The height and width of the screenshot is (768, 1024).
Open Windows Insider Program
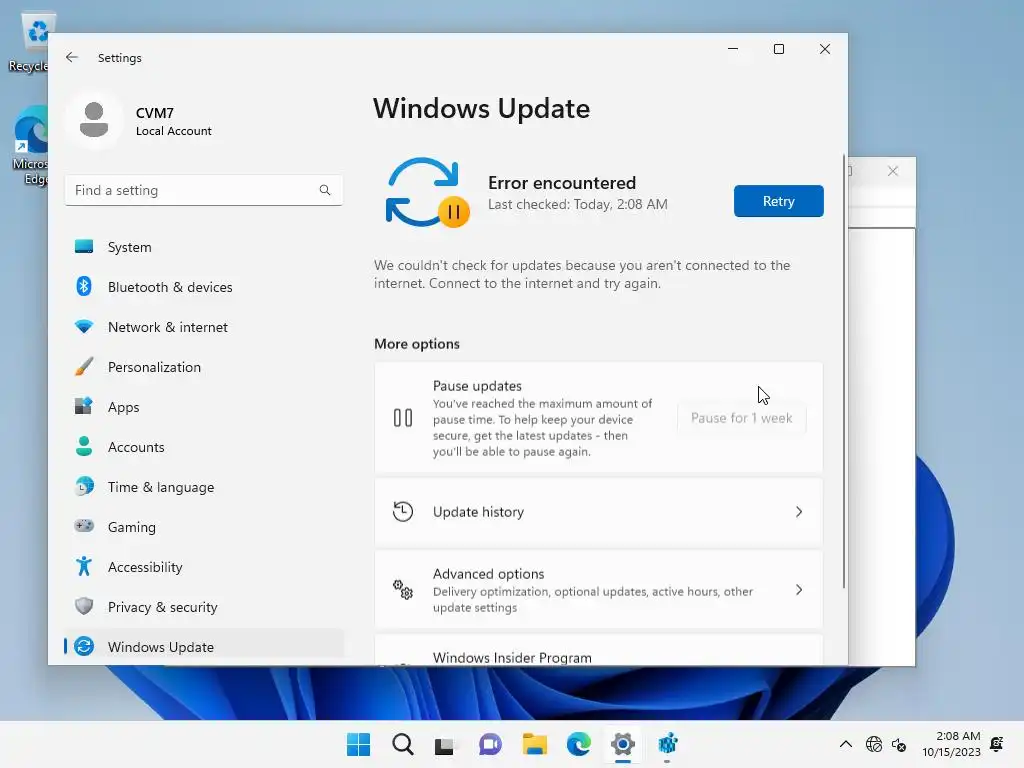pos(598,650)
